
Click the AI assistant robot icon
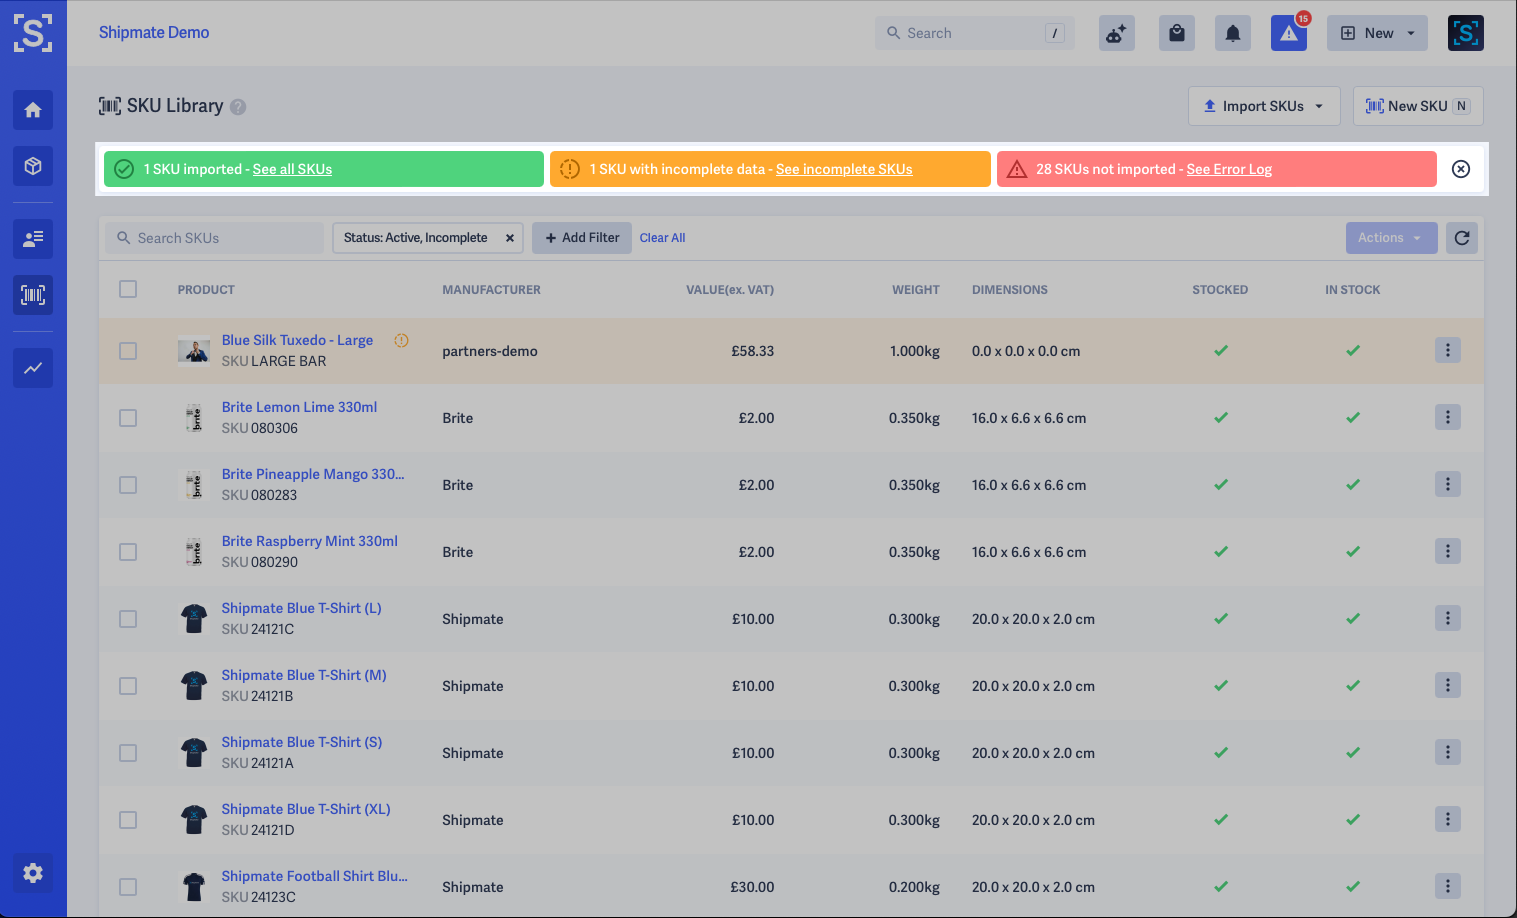click(1116, 33)
